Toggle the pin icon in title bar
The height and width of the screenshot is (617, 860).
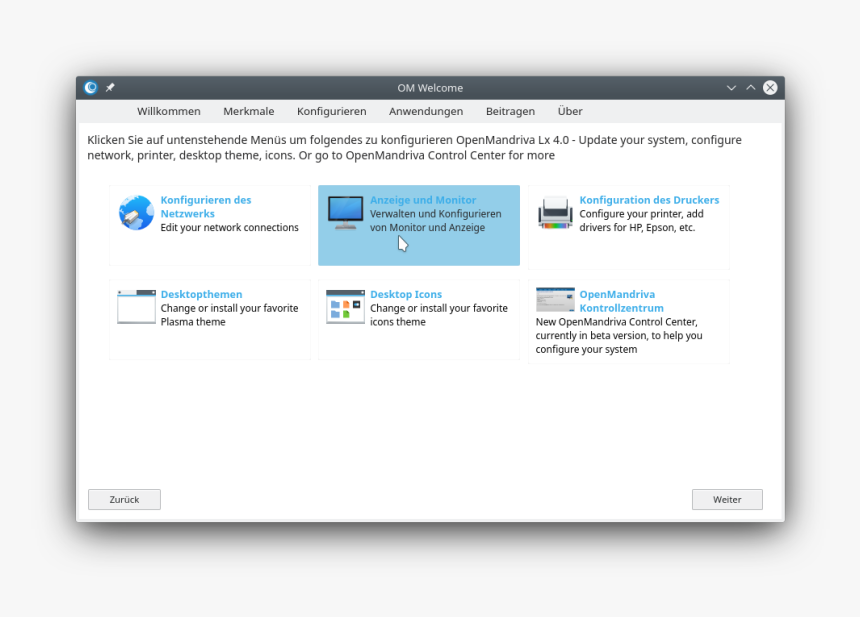pyautogui.click(x=110, y=88)
